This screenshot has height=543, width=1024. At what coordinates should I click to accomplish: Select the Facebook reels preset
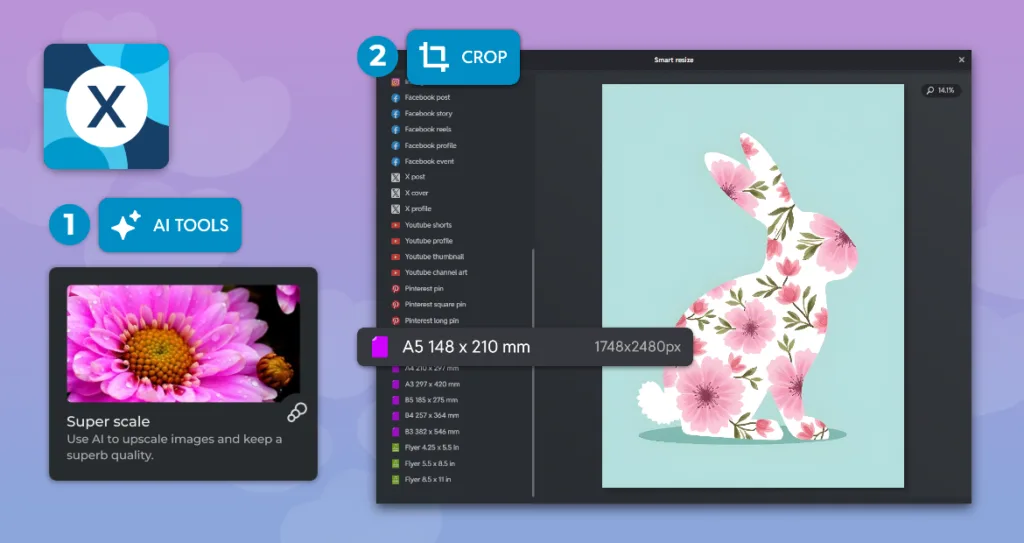[x=428, y=129]
